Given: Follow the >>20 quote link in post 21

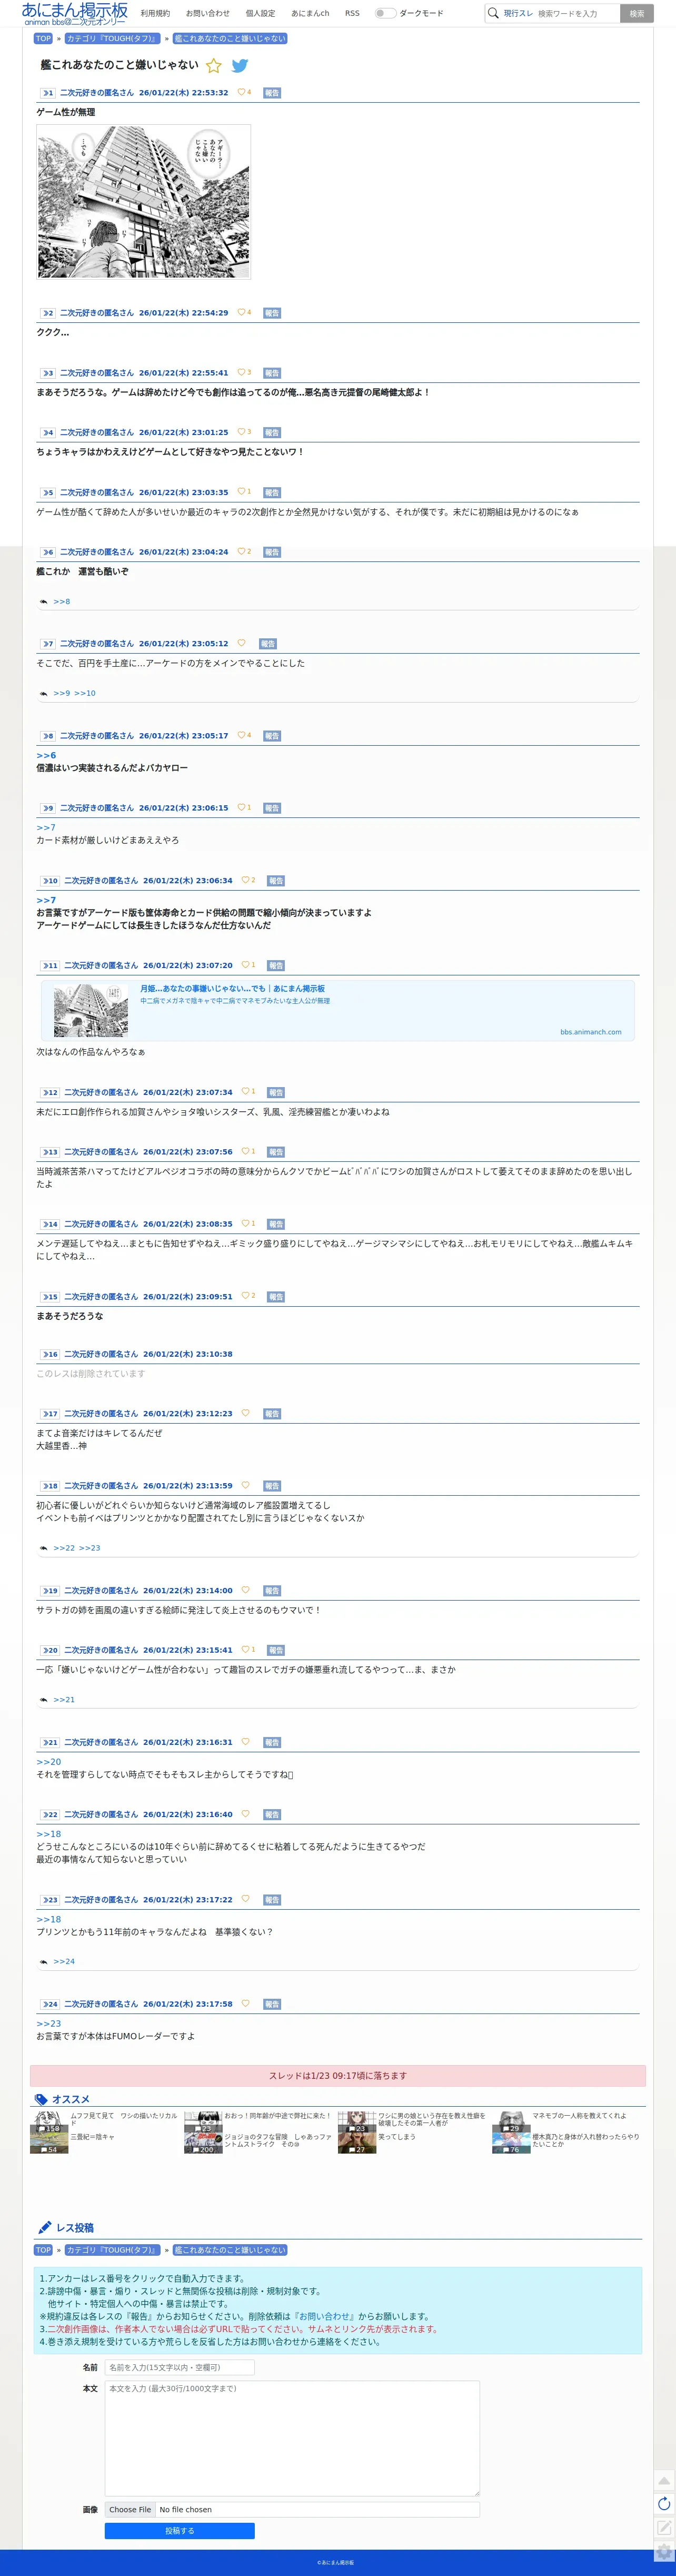Looking at the screenshot, I should [49, 1762].
